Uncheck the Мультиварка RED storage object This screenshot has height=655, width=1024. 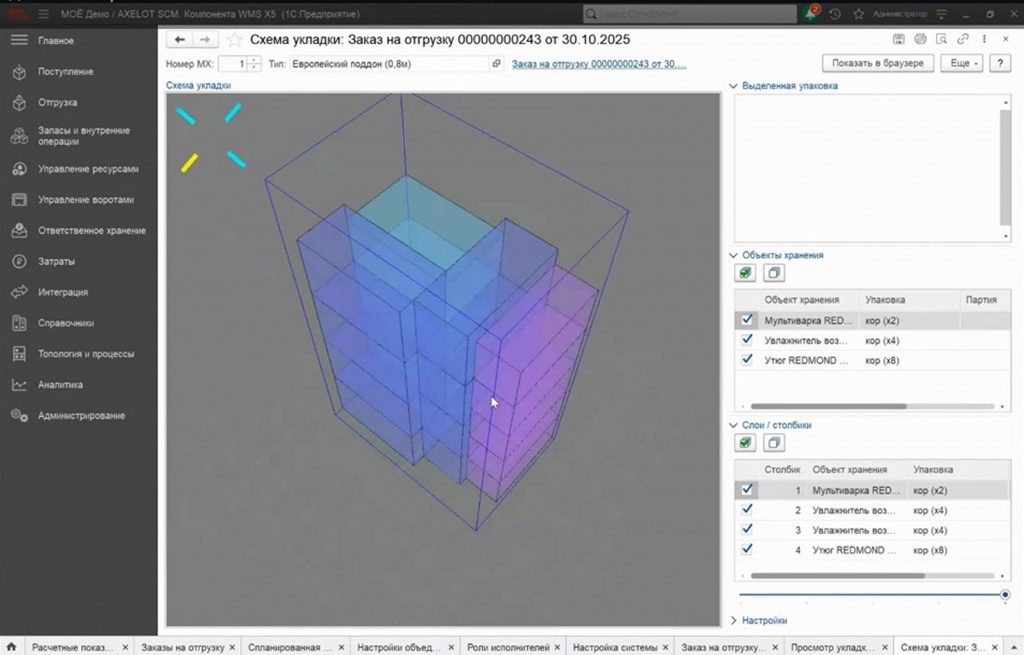[747, 320]
